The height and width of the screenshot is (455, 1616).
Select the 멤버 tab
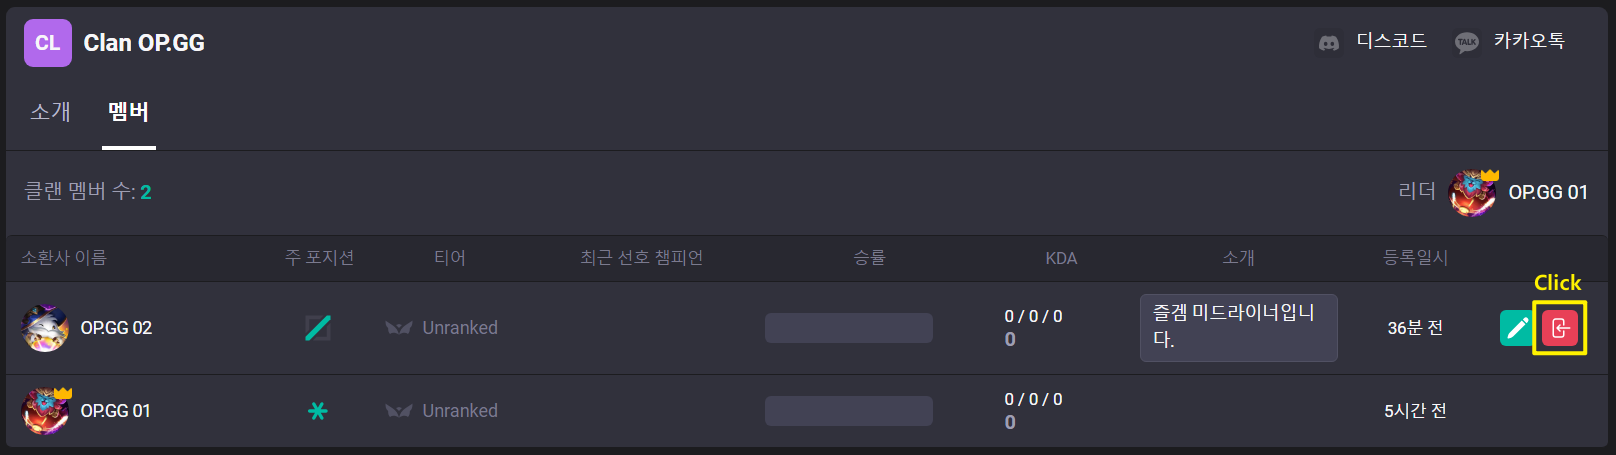[129, 112]
